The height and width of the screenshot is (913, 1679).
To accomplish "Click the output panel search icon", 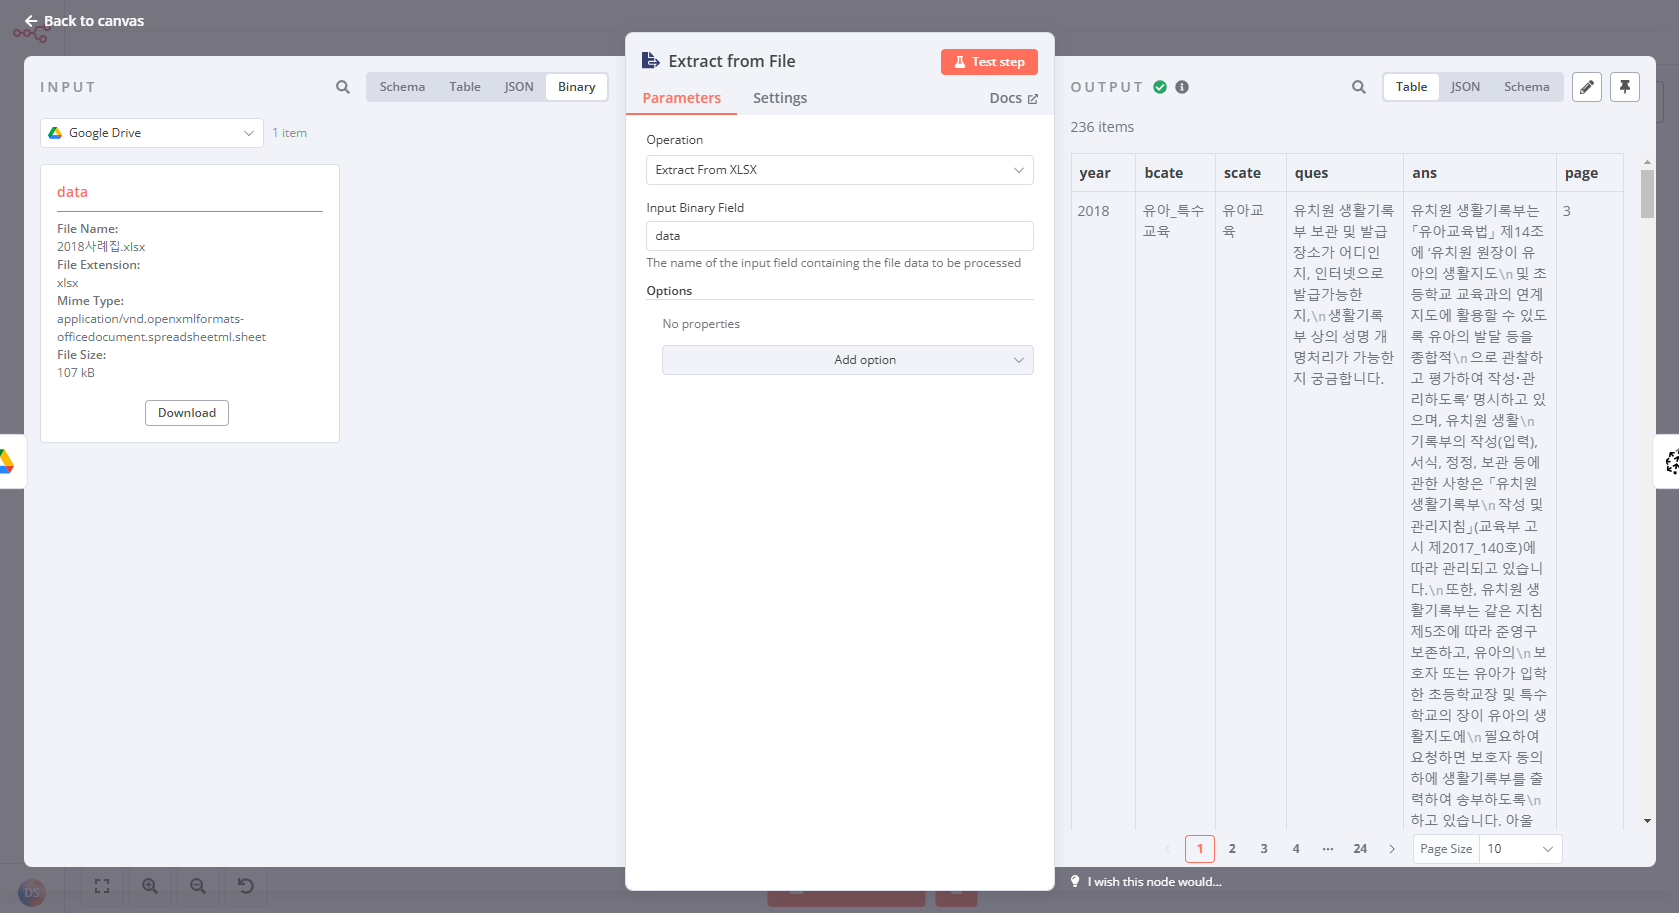I will [1359, 87].
